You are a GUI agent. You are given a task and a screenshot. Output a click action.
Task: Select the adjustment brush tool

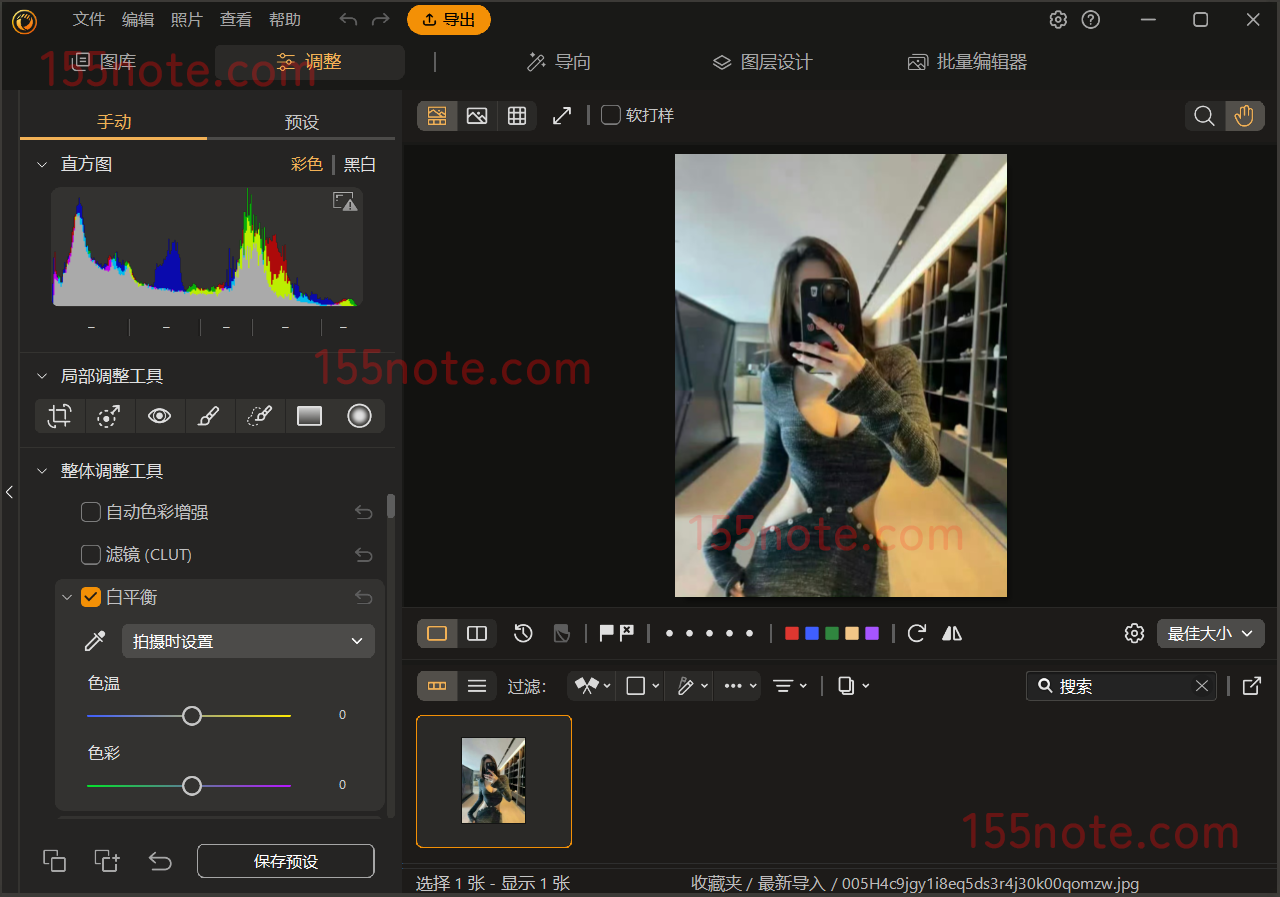point(209,416)
